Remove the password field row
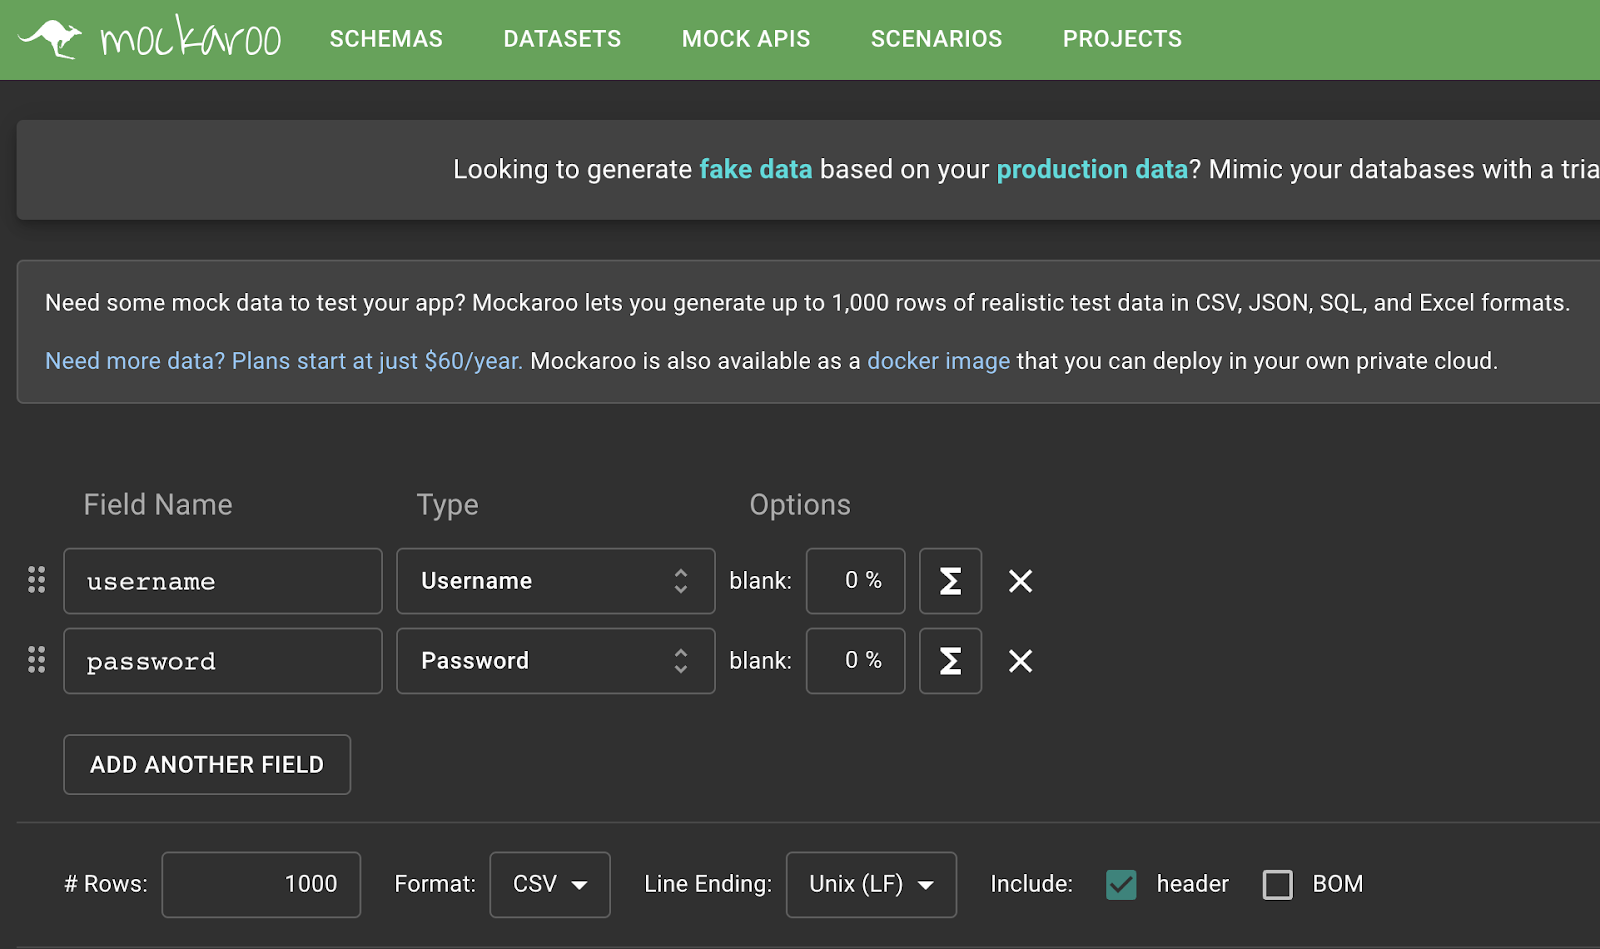The image size is (1600, 949). tap(1020, 661)
